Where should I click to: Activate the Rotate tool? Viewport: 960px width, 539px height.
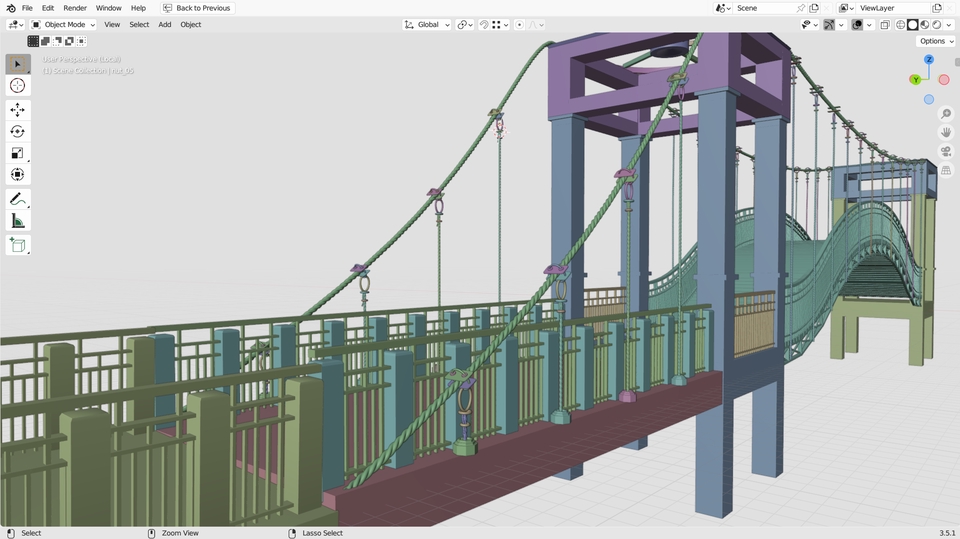(18, 131)
